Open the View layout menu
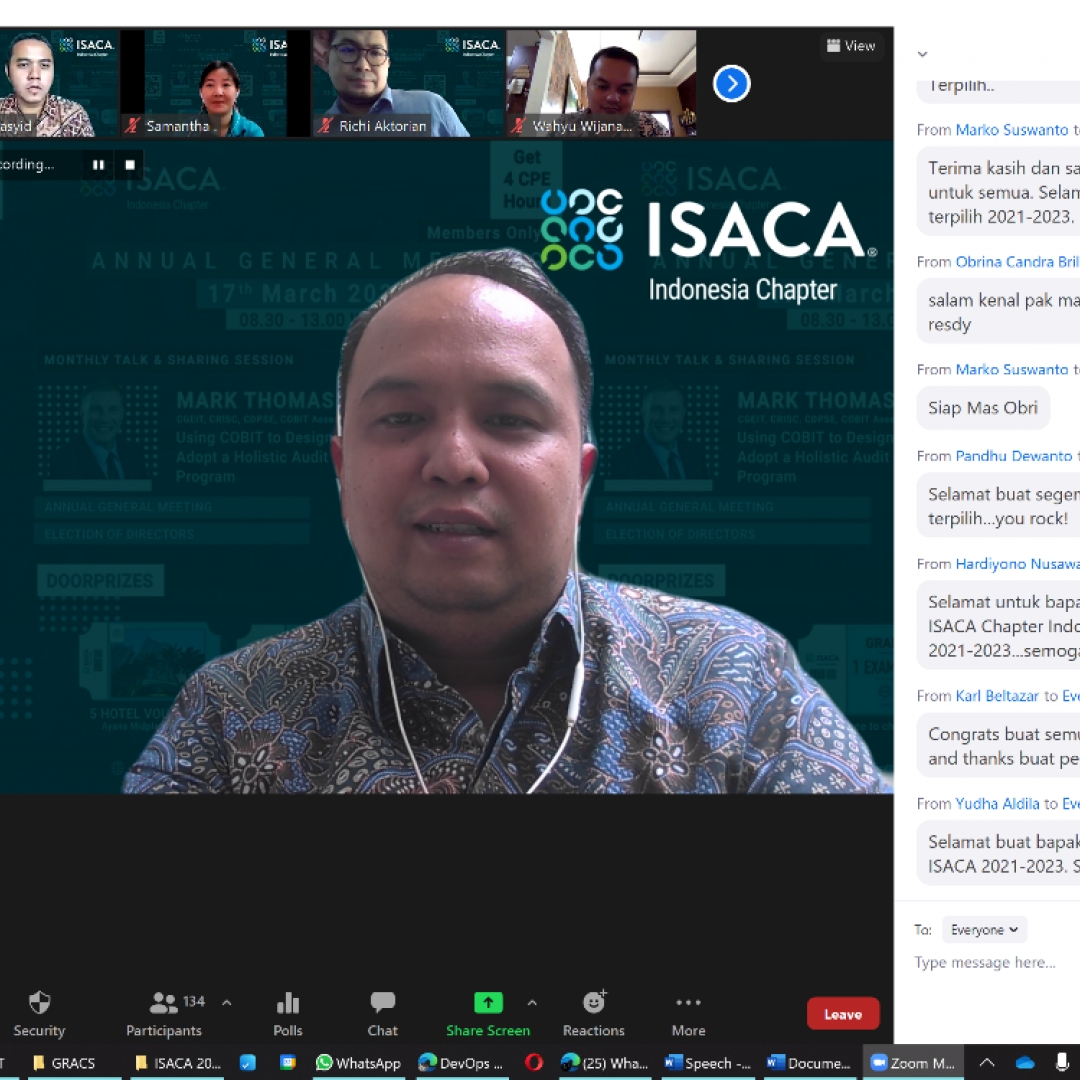This screenshot has width=1080, height=1080. coord(851,45)
